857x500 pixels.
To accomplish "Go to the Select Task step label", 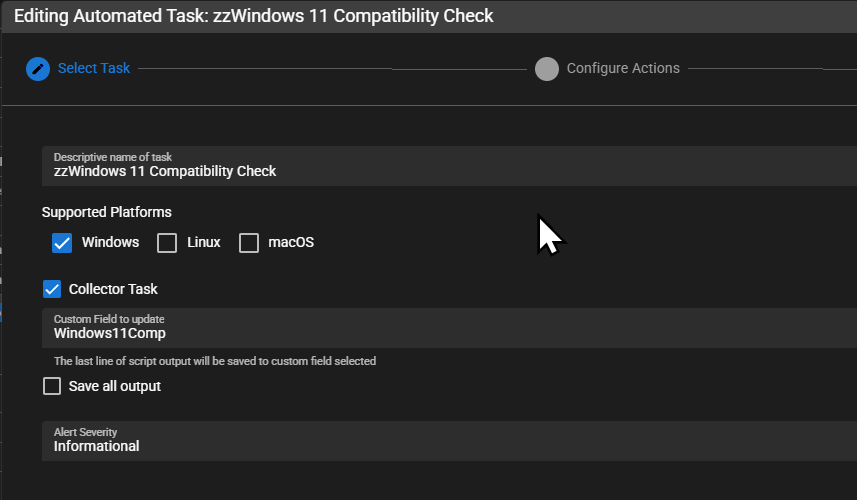I will (94, 68).
